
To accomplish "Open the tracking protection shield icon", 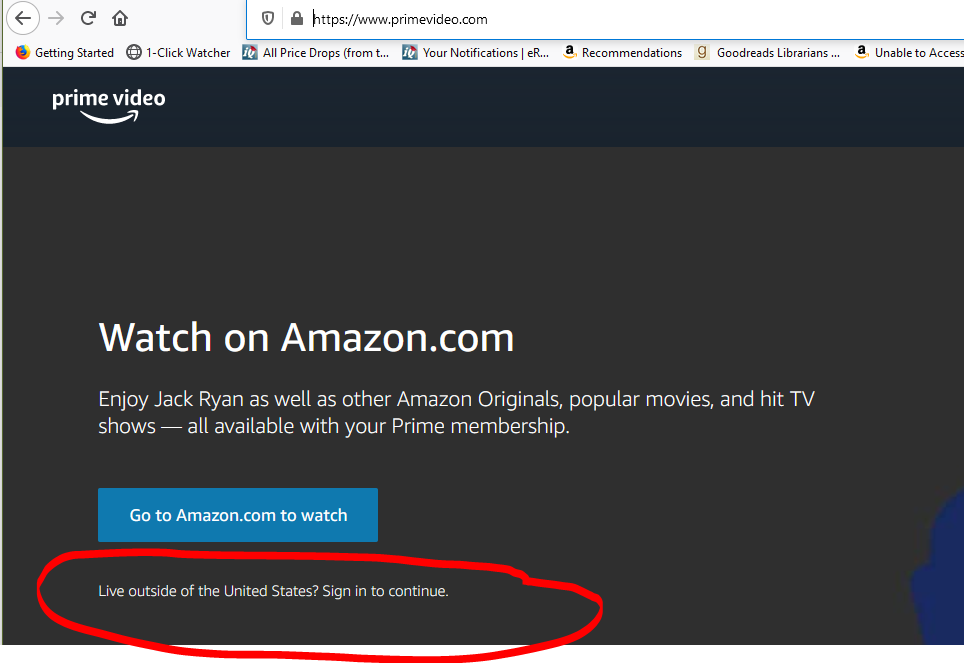I will 268,19.
